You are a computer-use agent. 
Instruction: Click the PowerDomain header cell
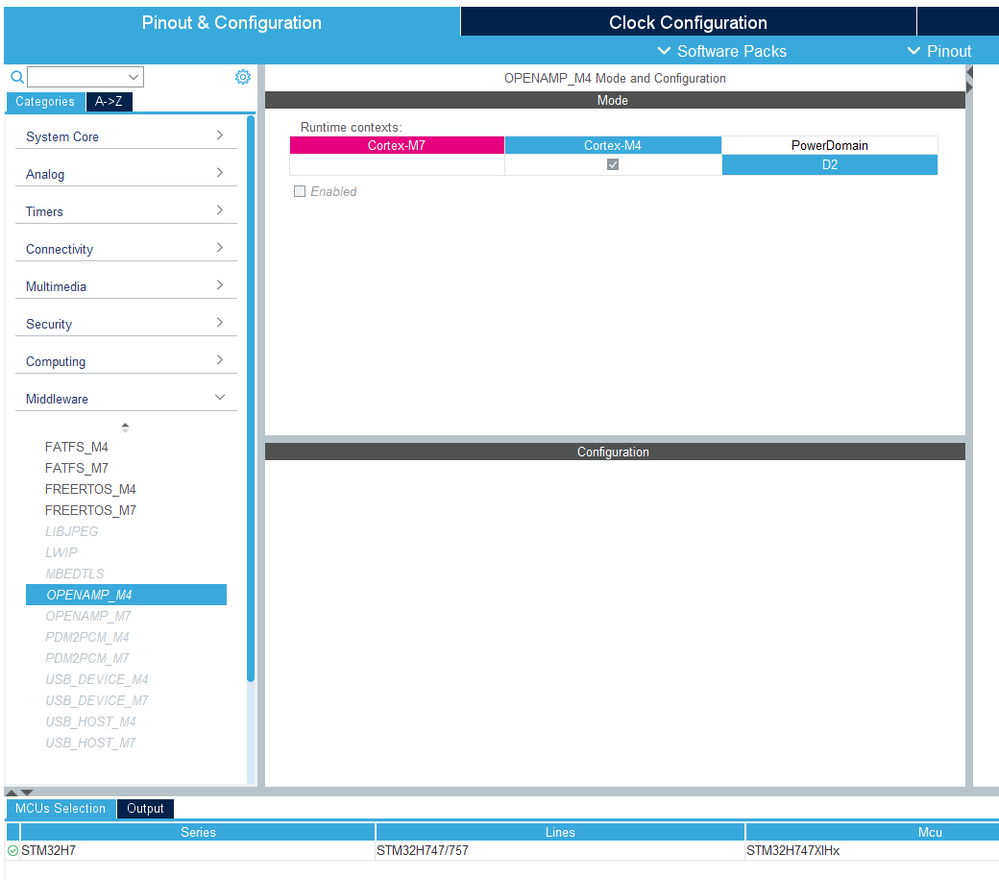[x=830, y=145]
